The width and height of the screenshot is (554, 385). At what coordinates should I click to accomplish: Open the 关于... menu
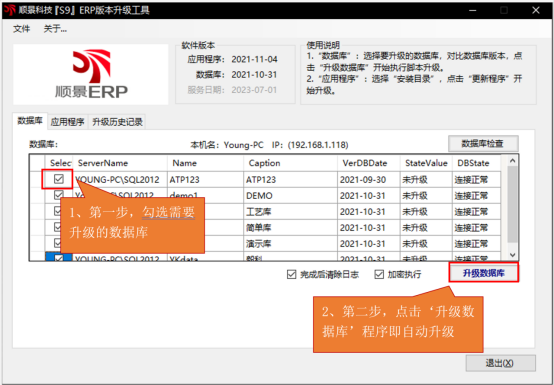click(x=55, y=29)
